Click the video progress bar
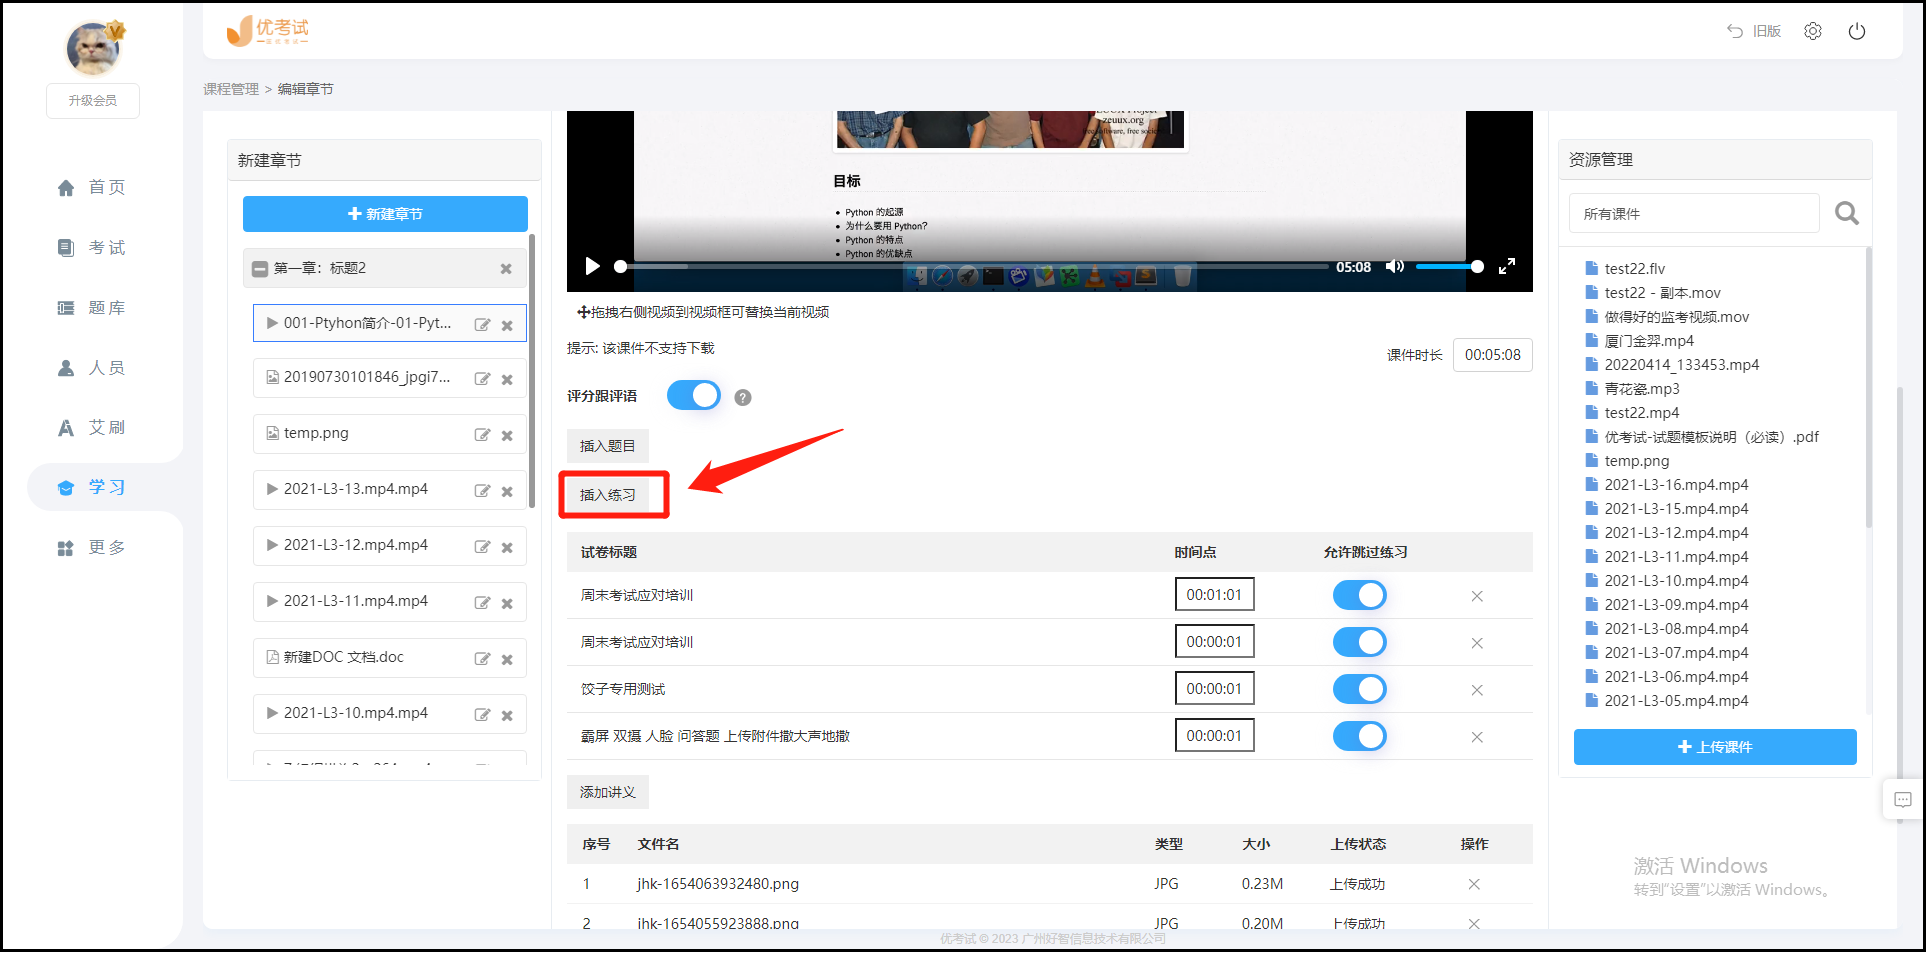Viewport: 1927px width, 954px height. (x=974, y=266)
